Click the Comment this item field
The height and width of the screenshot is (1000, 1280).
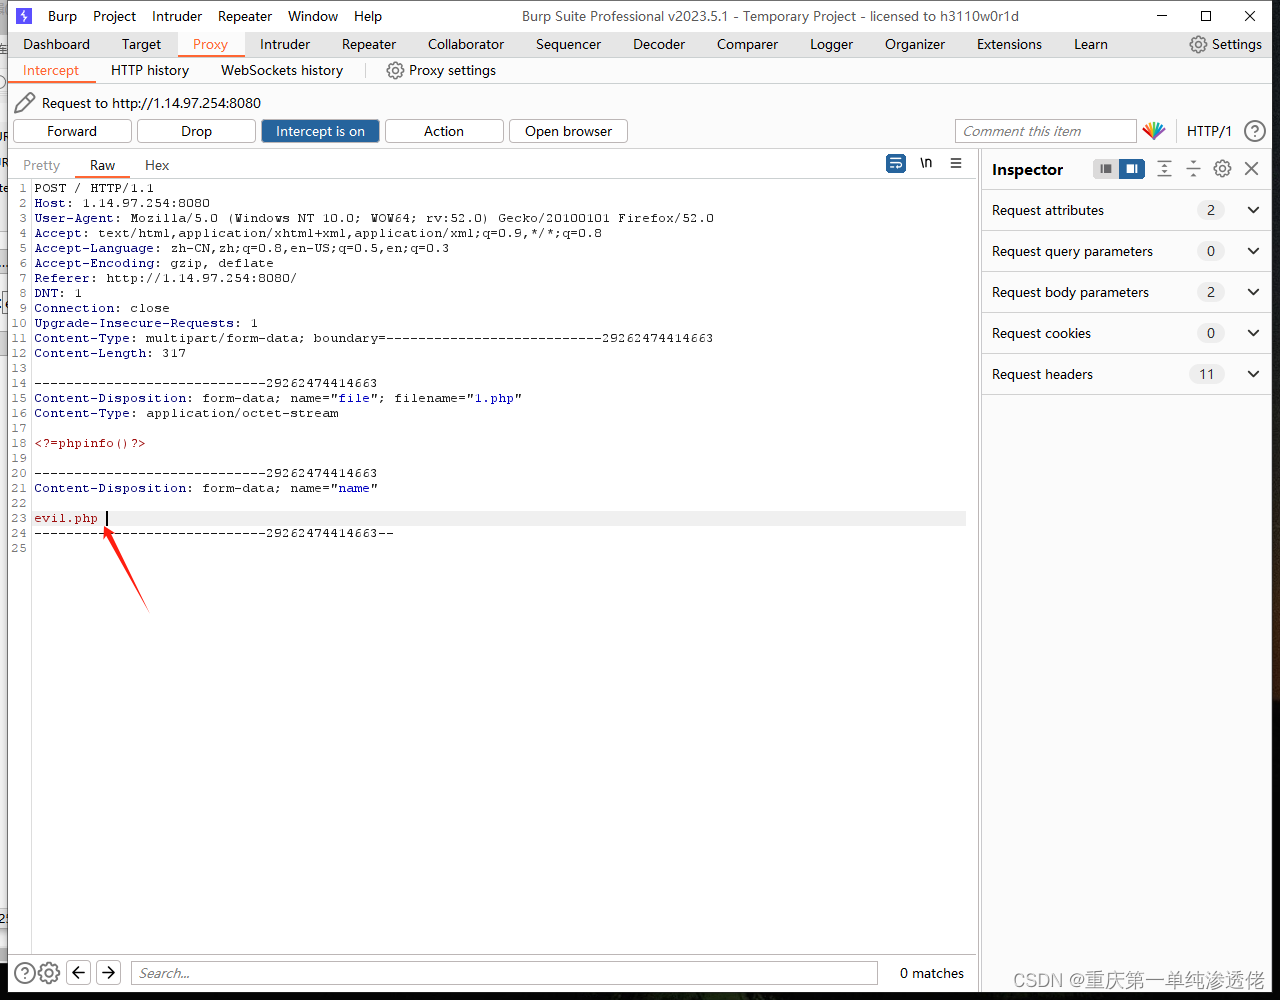(1046, 131)
